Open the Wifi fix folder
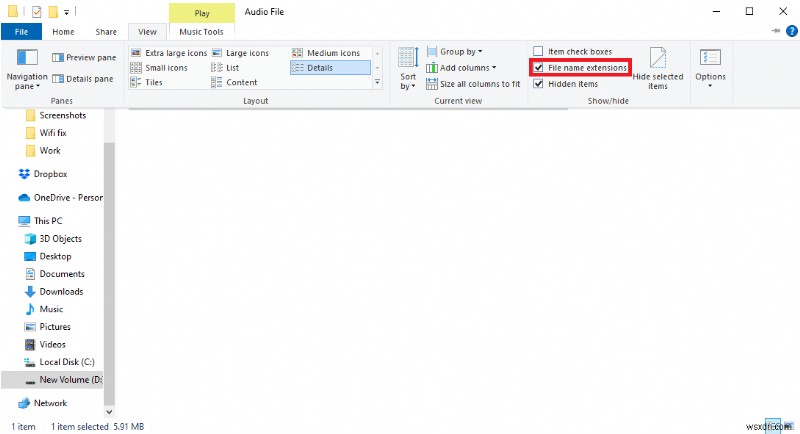800x434 pixels. click(46, 133)
